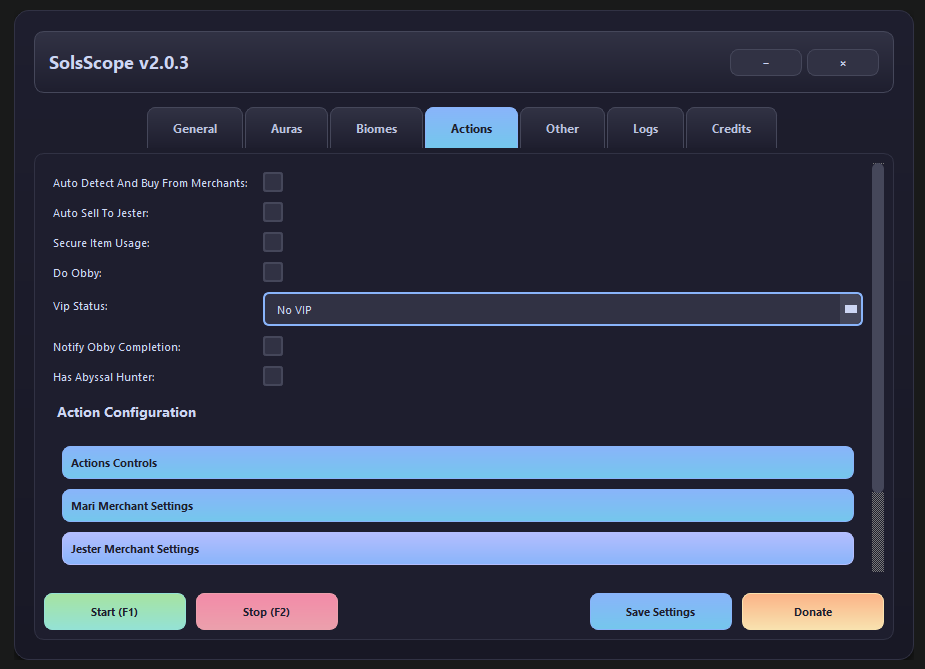
Task: Close the SolsScope window
Action: coord(842,63)
